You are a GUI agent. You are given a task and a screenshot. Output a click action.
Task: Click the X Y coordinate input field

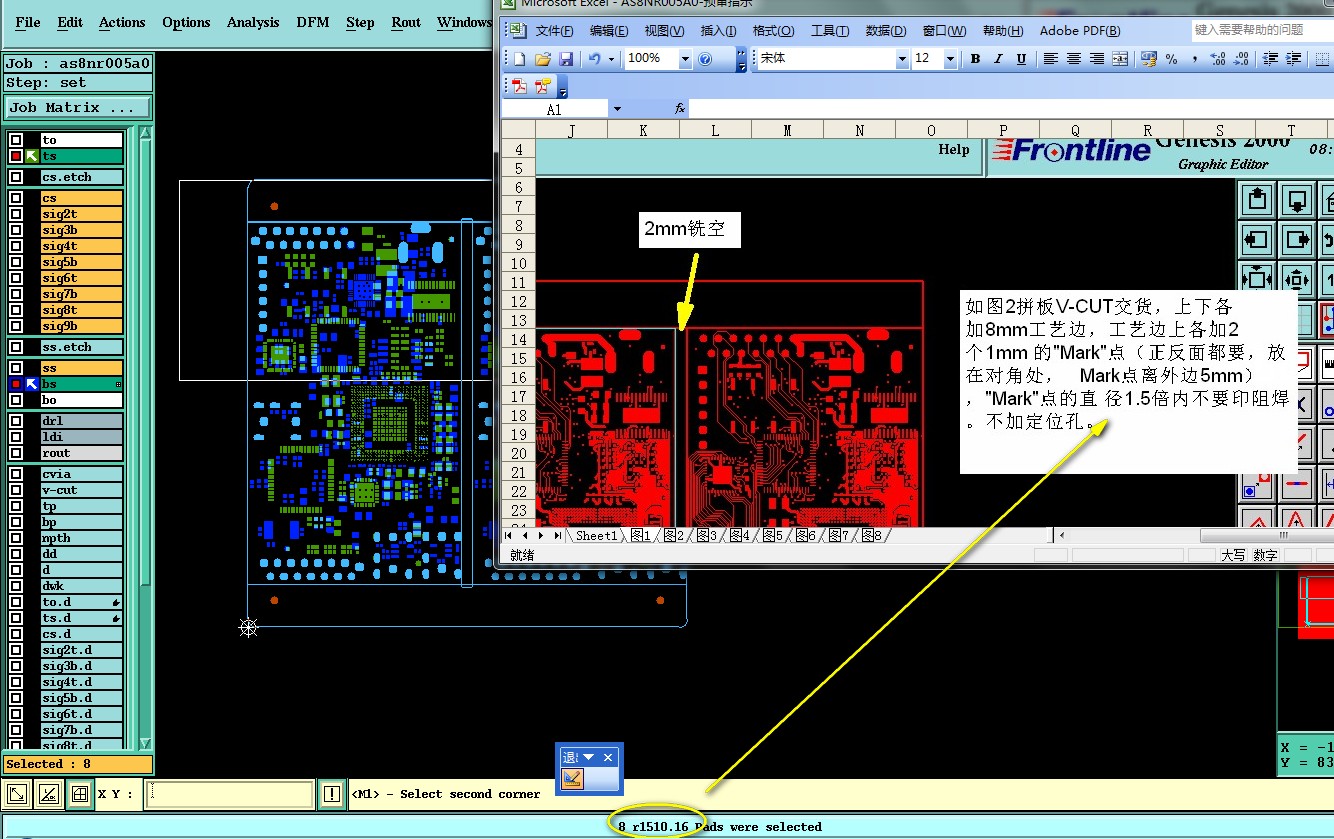230,795
